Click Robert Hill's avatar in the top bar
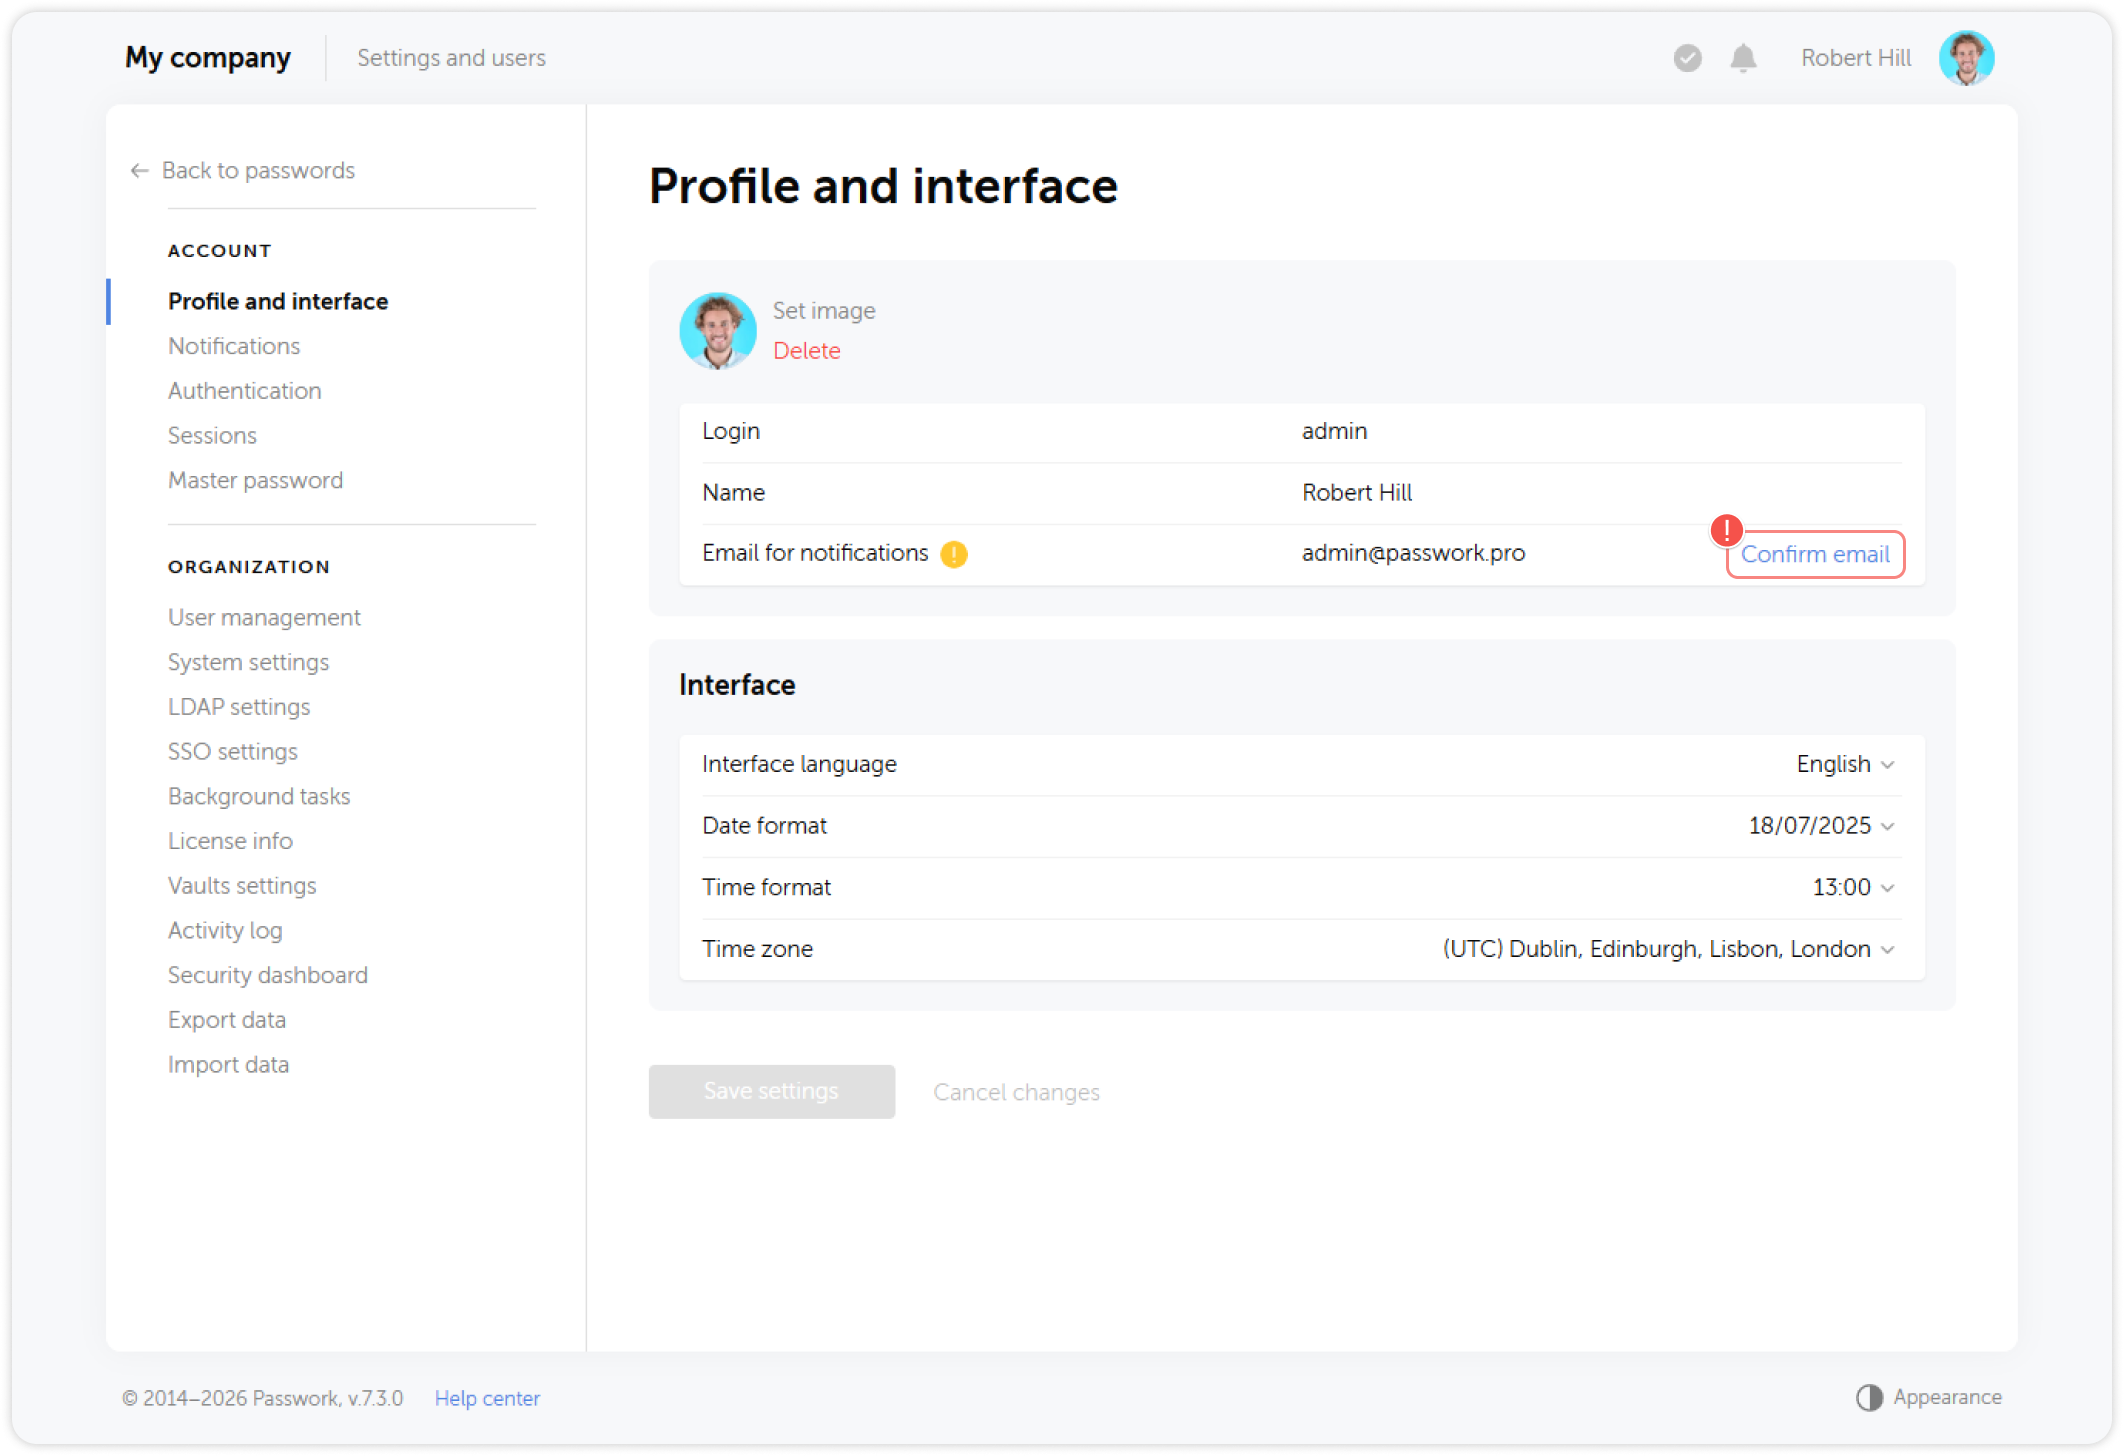 coord(1966,58)
